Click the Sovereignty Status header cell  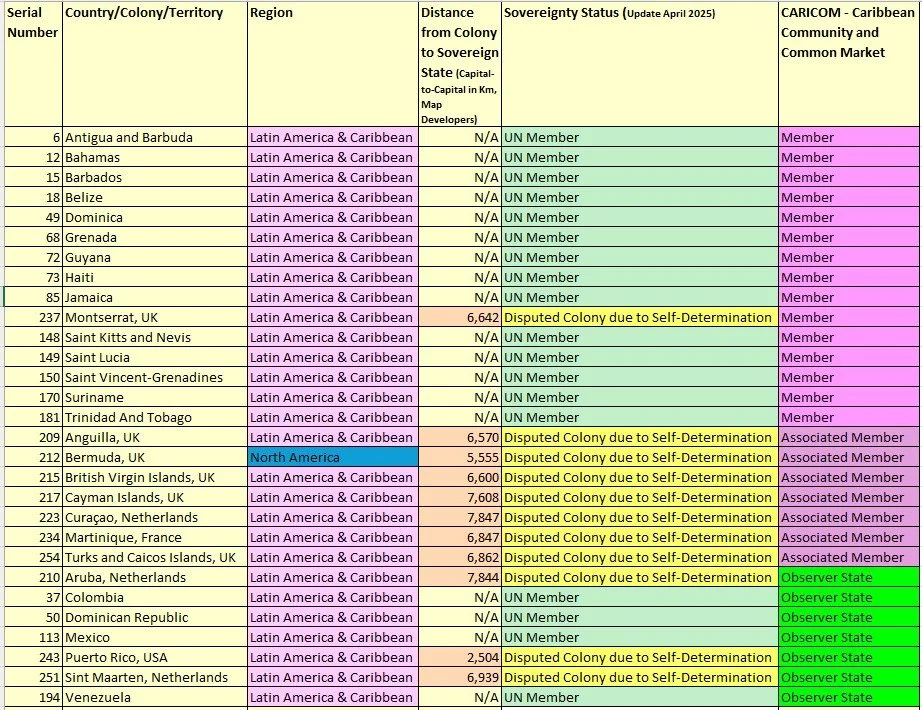tap(640, 64)
